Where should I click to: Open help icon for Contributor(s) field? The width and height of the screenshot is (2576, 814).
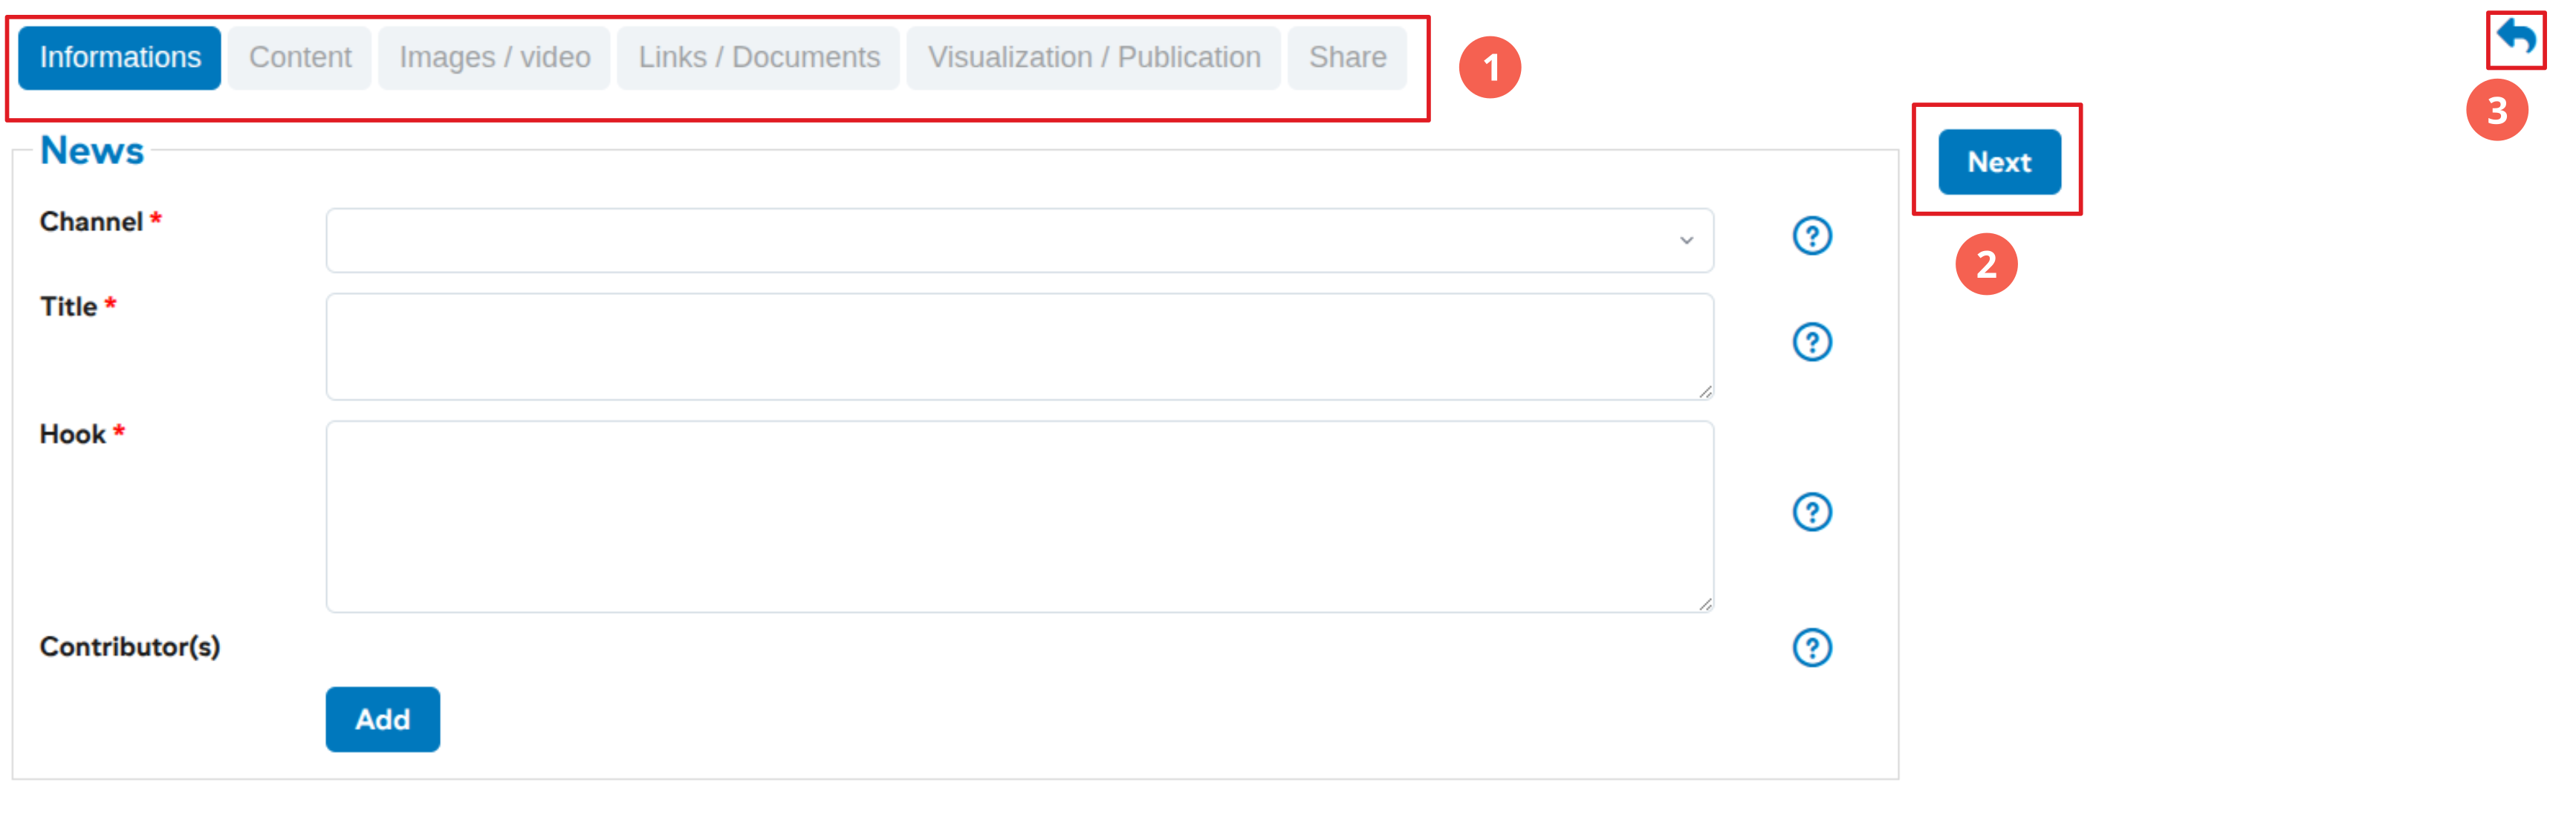point(1811,647)
